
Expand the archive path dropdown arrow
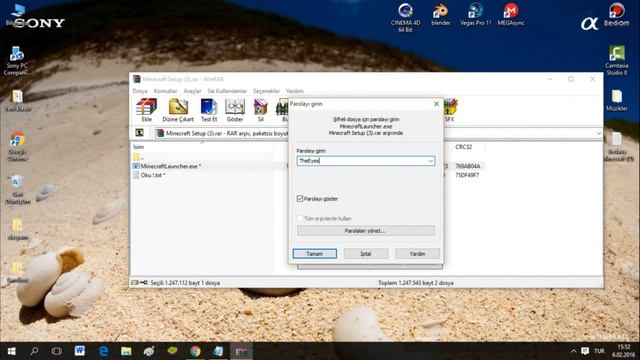(598, 133)
